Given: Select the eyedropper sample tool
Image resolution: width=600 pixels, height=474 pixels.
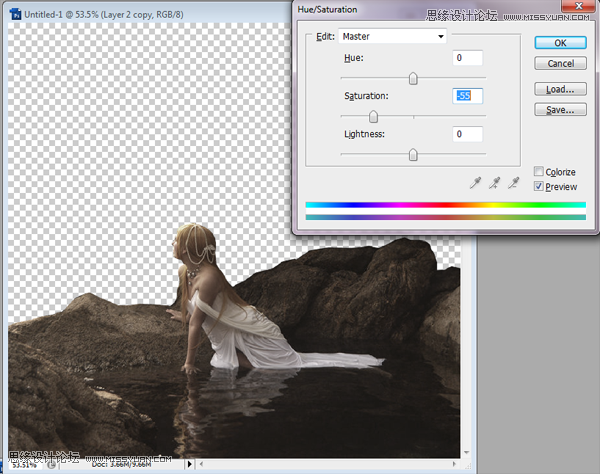Looking at the screenshot, I should pyautogui.click(x=475, y=183).
